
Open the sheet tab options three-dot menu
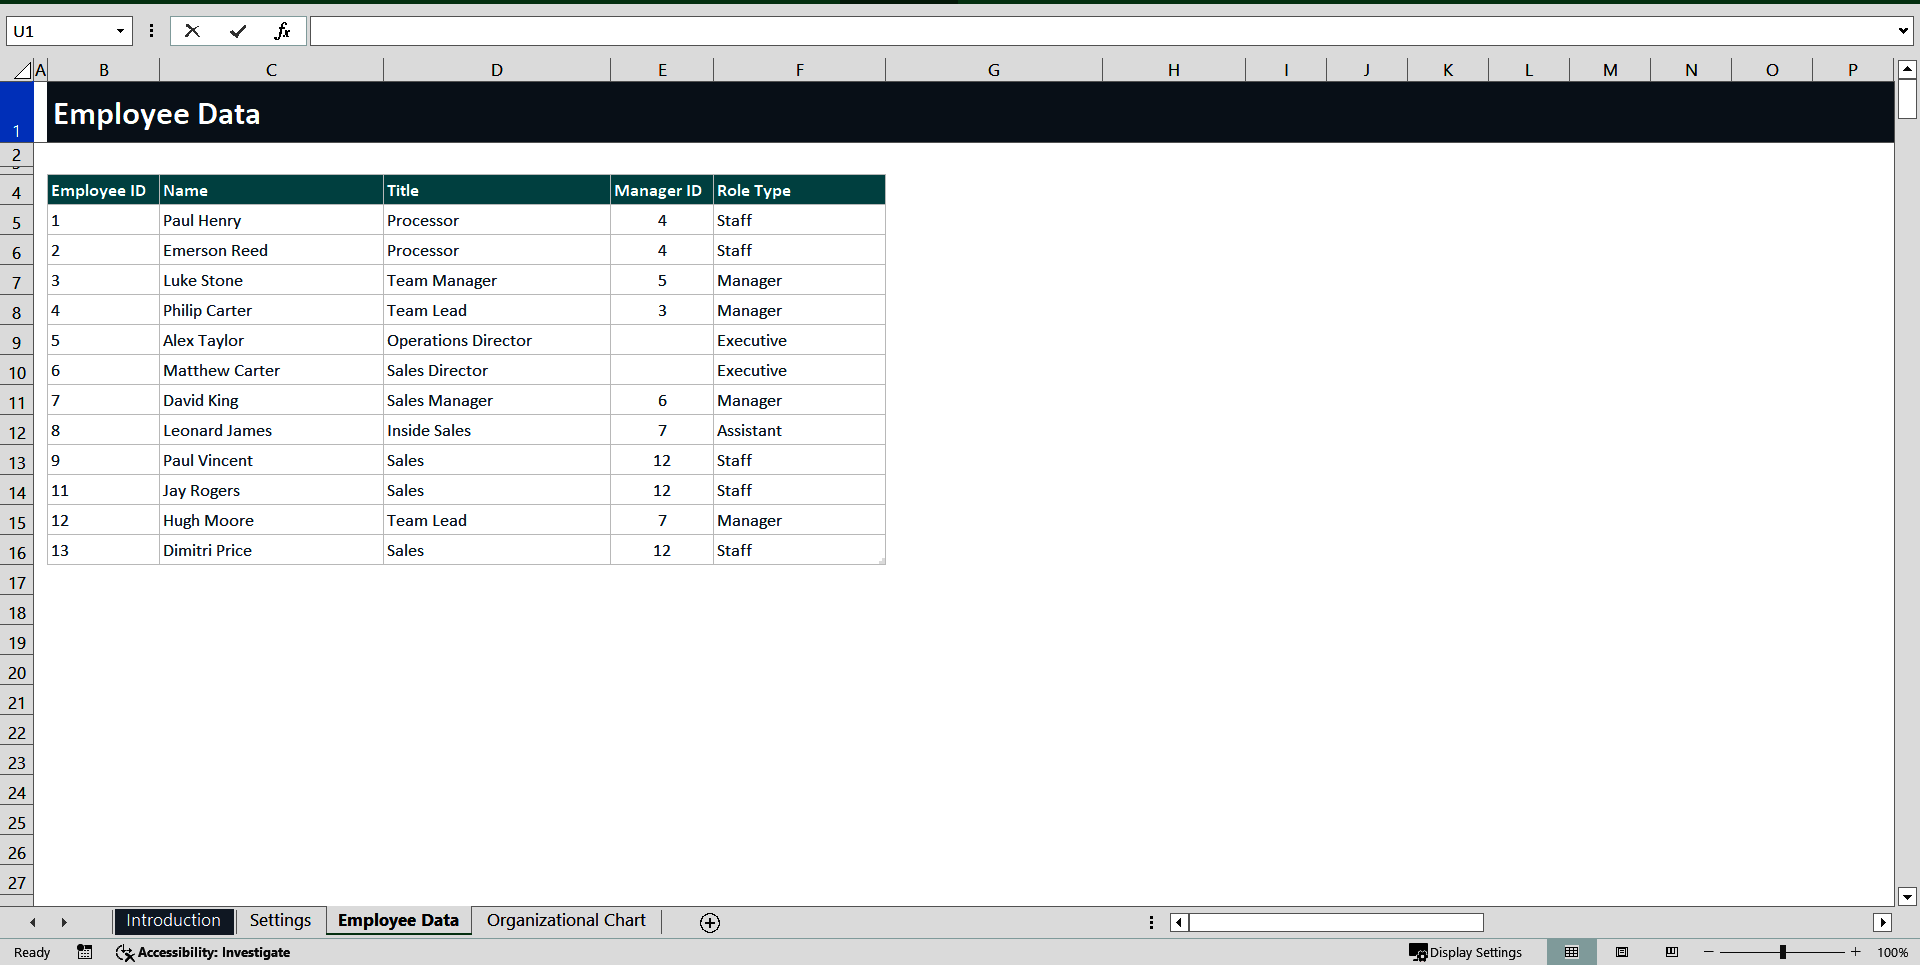coord(1152,922)
